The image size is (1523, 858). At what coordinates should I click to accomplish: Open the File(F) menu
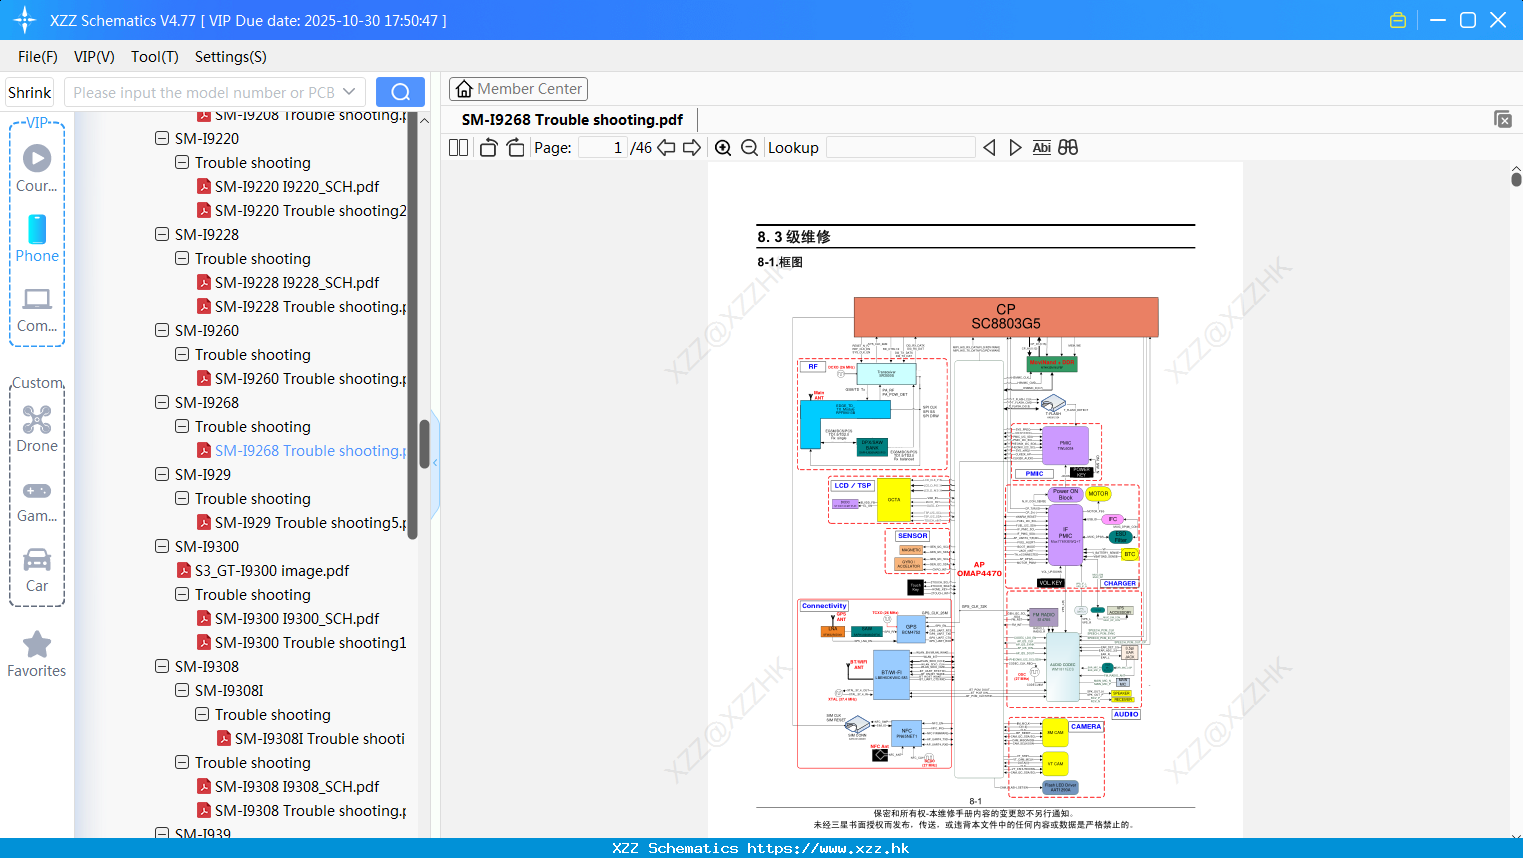(38, 57)
